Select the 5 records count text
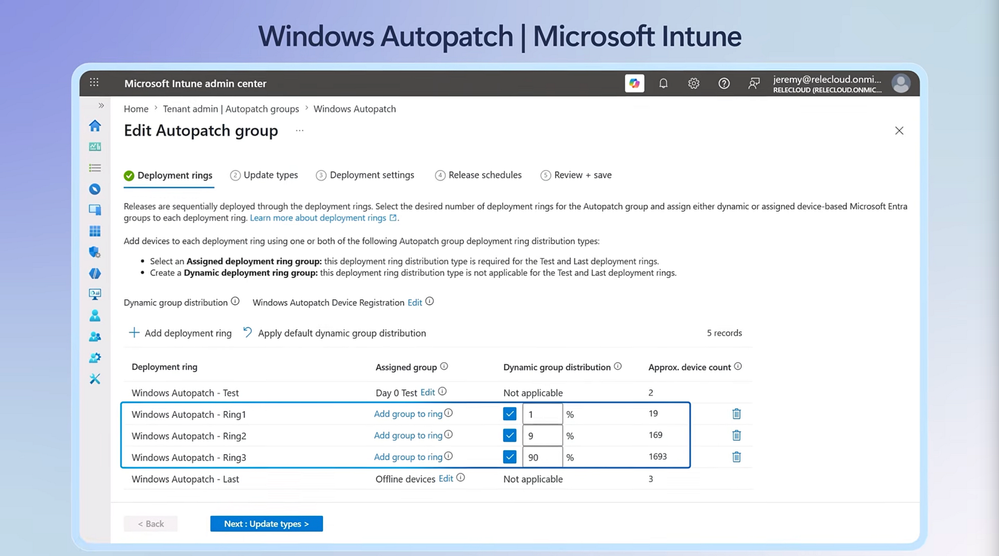 [x=724, y=333]
